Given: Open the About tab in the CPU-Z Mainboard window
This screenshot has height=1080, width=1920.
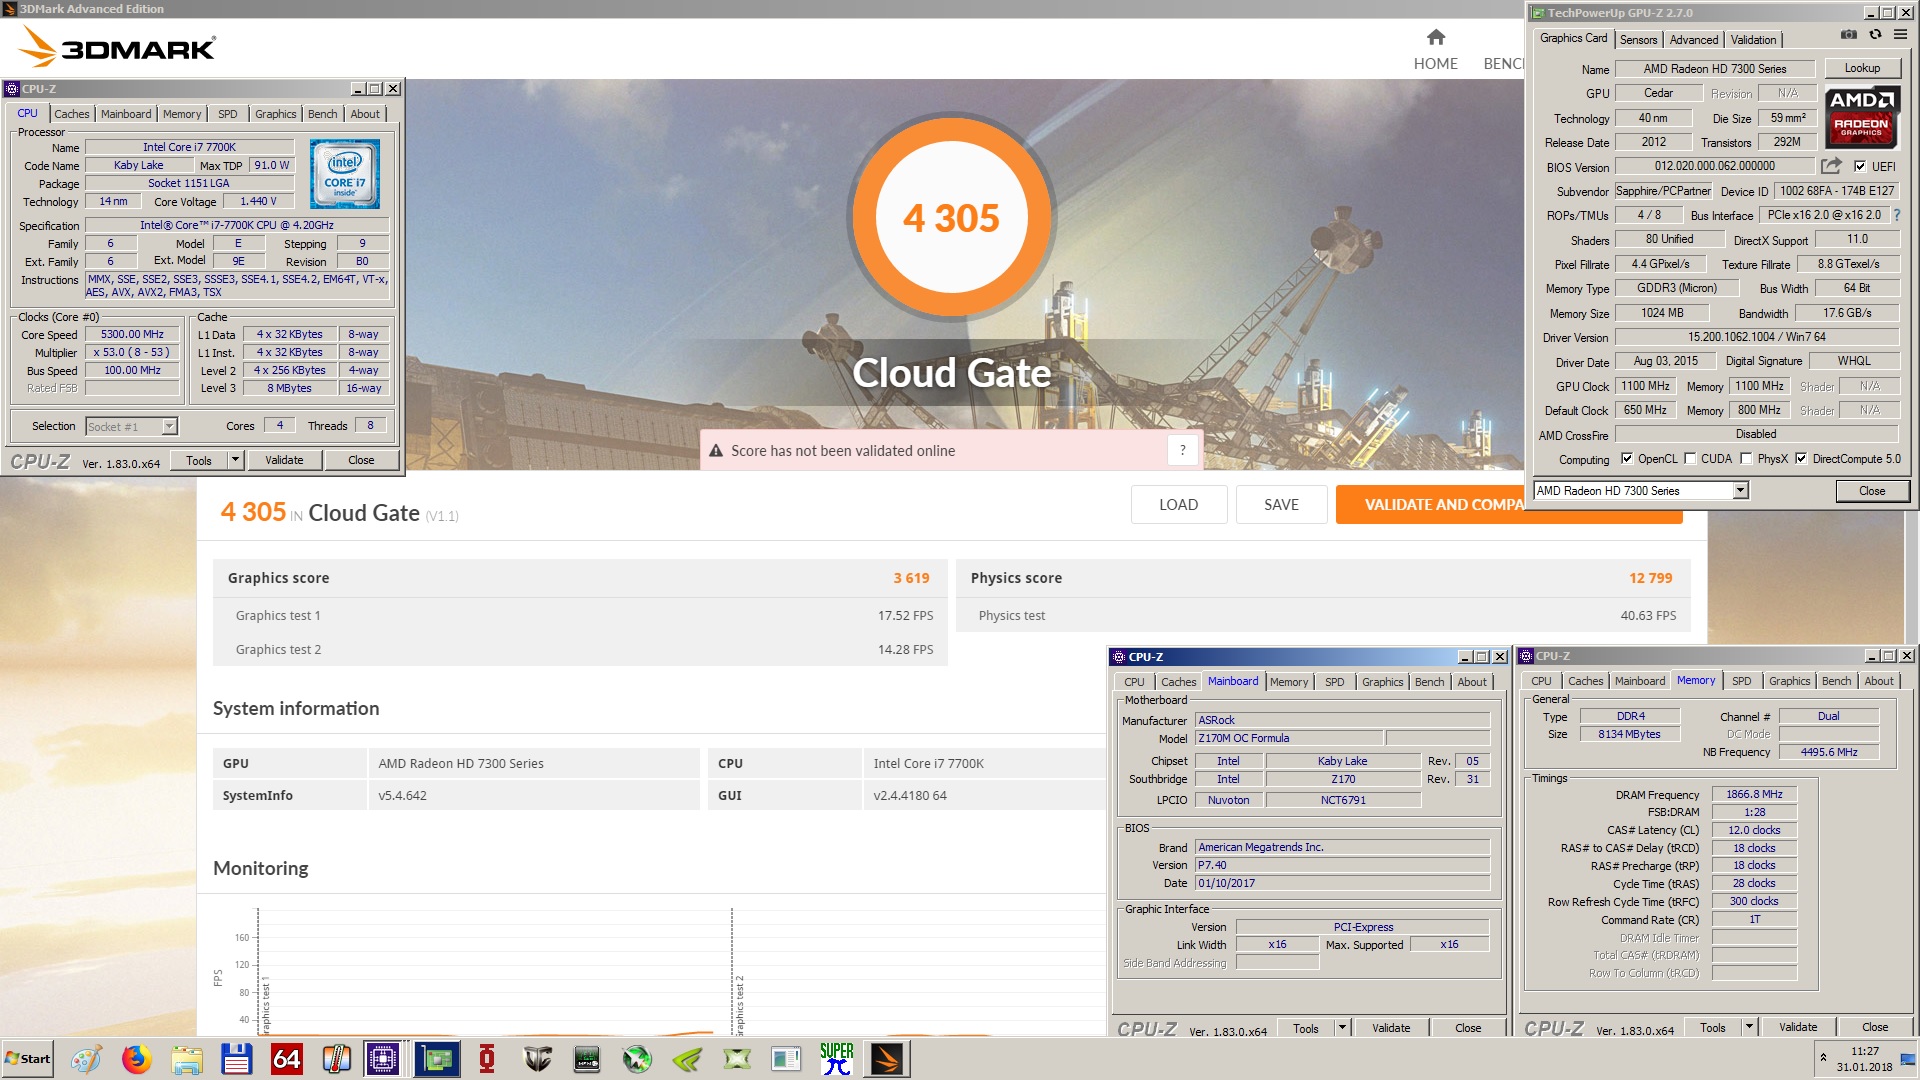Looking at the screenshot, I should pyautogui.click(x=1472, y=682).
